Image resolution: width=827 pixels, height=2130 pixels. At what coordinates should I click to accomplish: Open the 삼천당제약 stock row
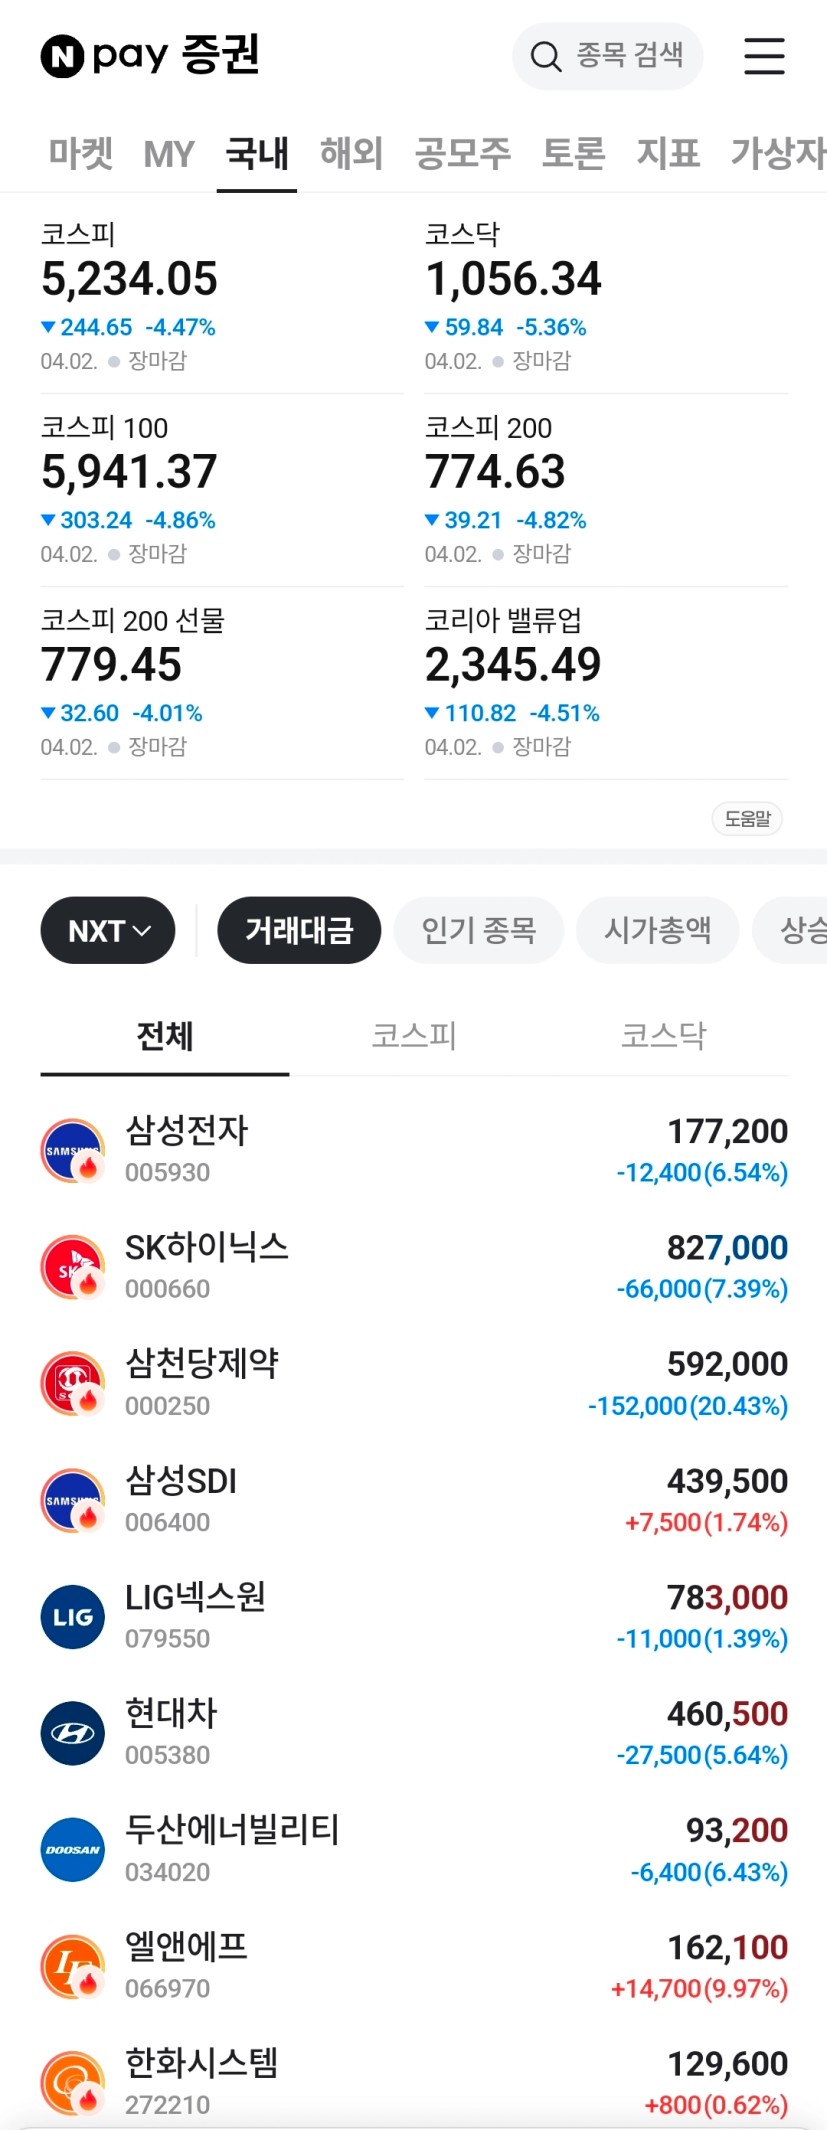tap(414, 1384)
